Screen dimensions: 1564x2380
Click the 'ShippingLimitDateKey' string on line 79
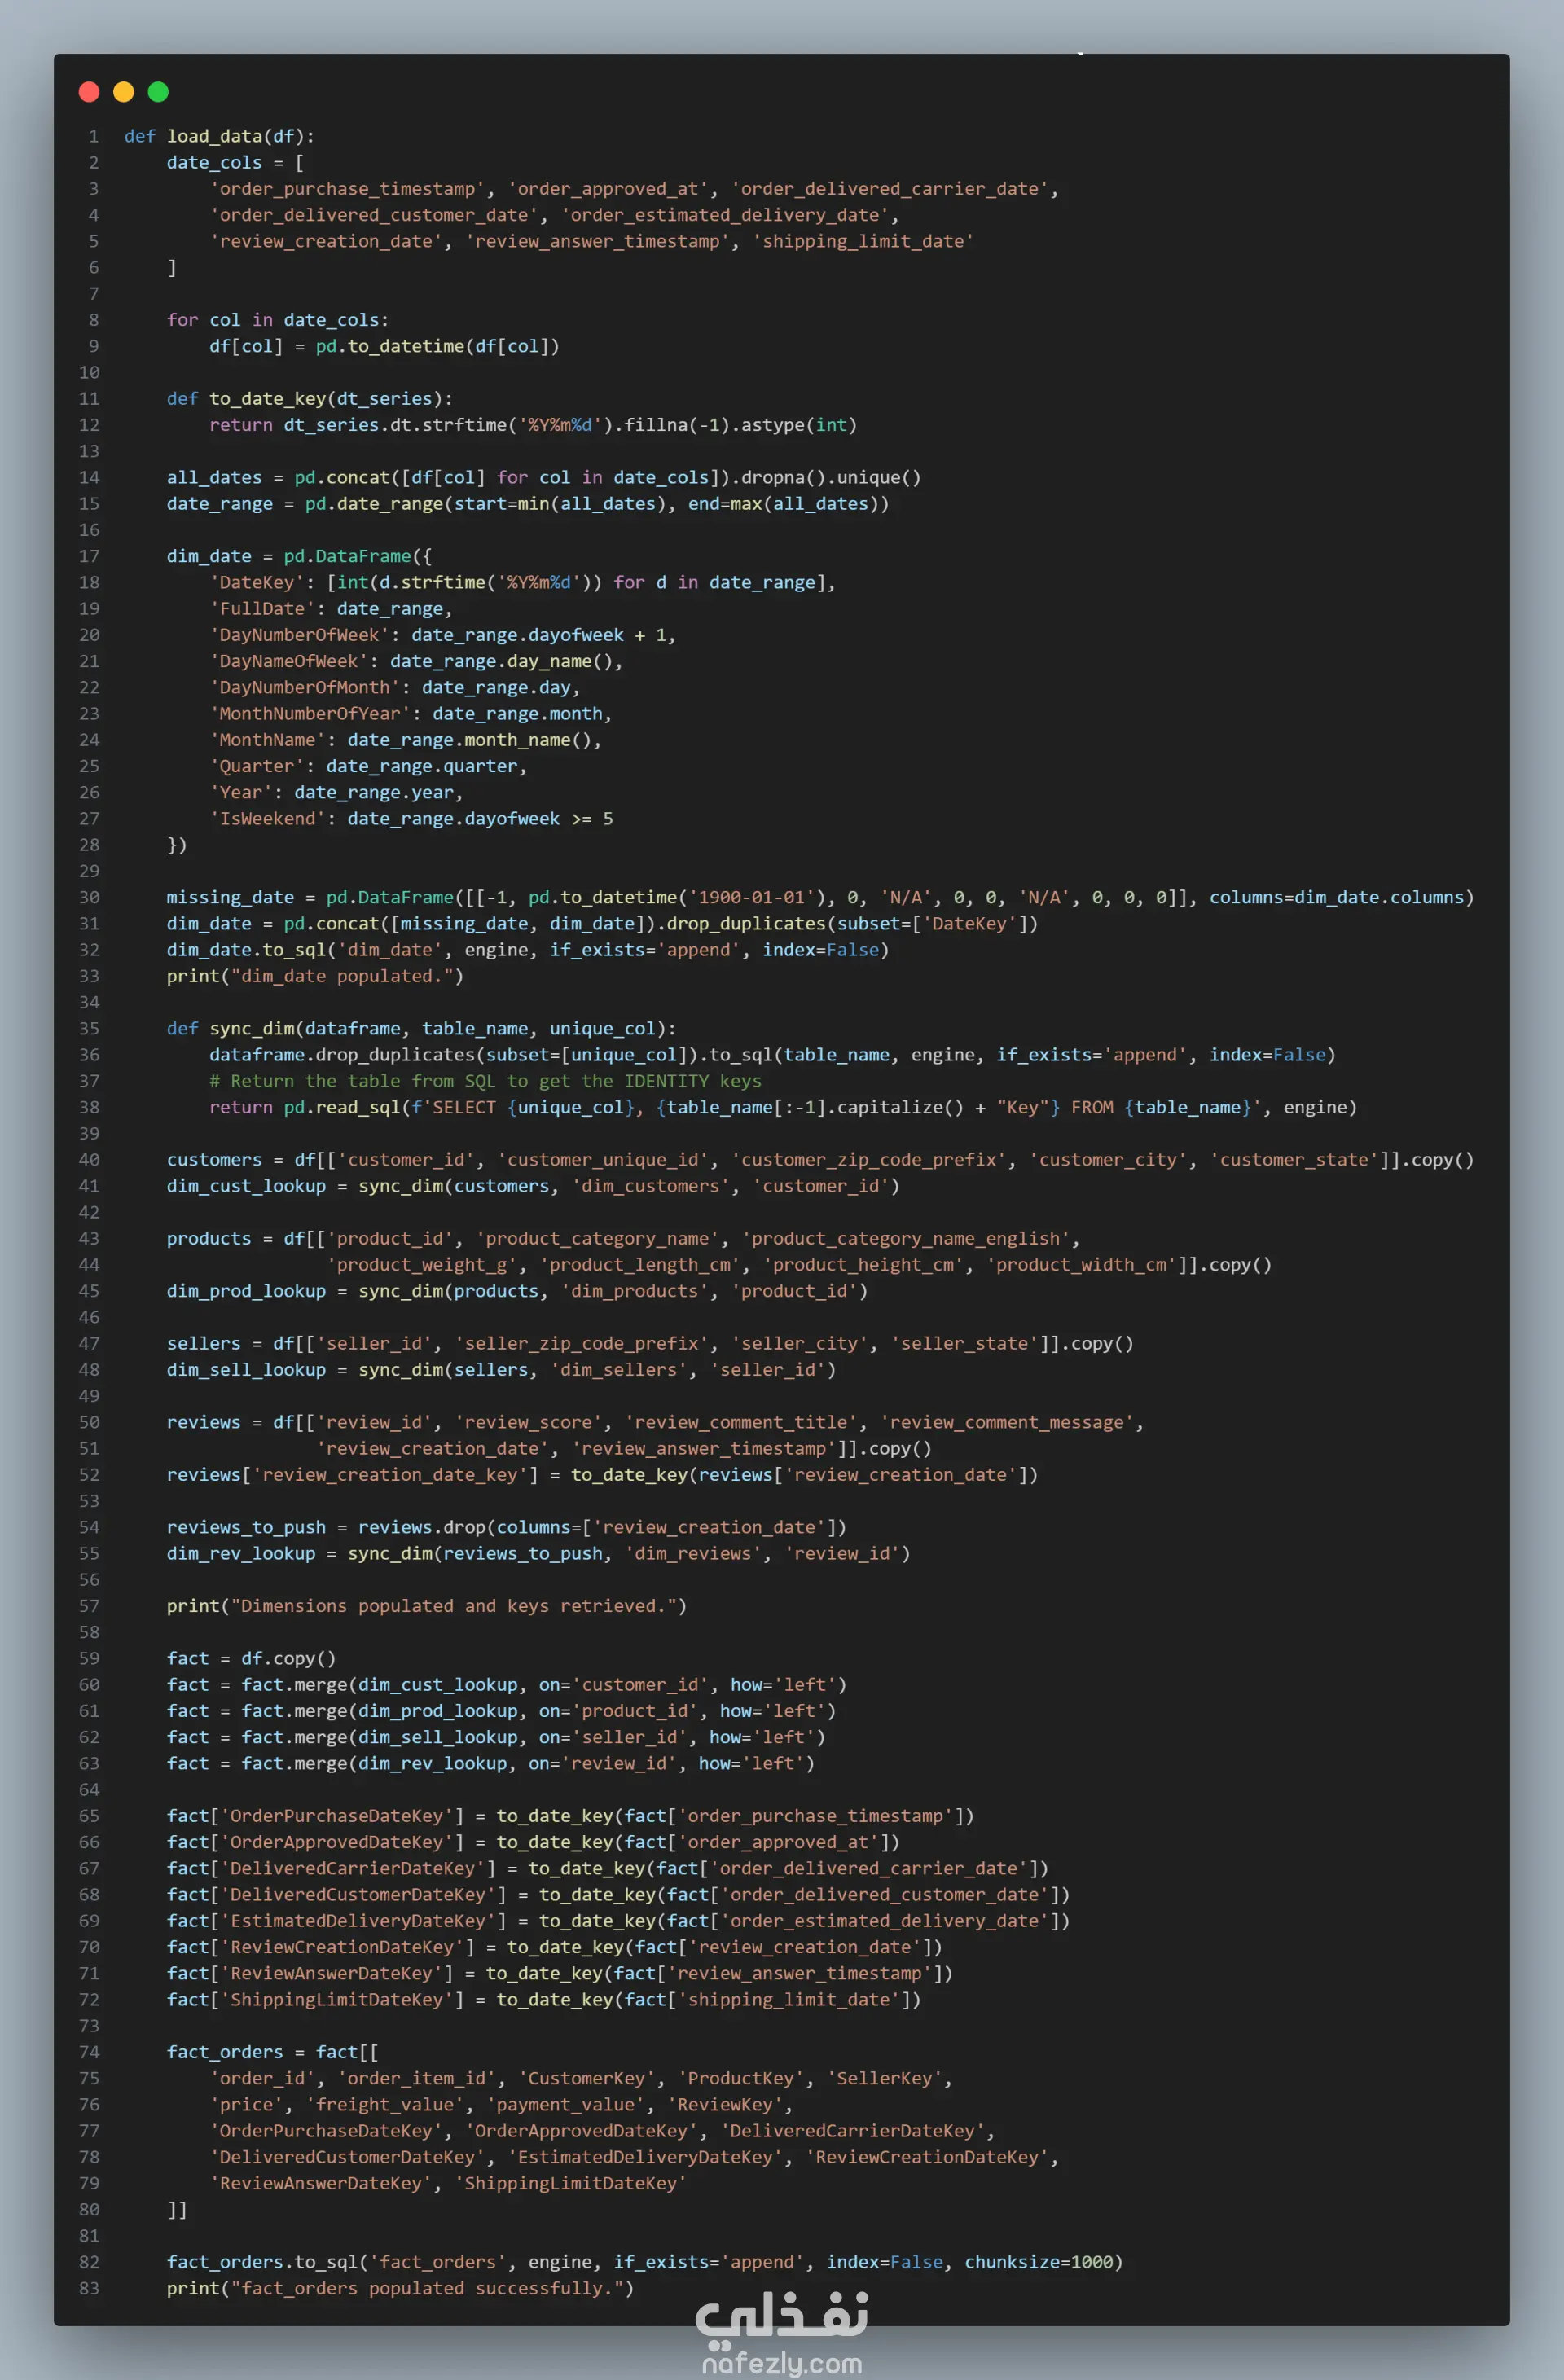pyautogui.click(x=571, y=2183)
